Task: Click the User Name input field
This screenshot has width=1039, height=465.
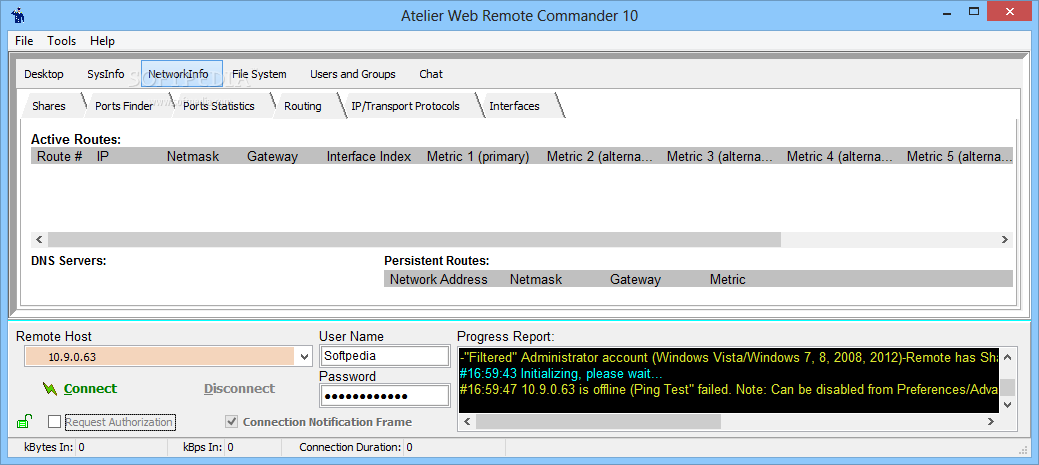Action: tap(384, 356)
